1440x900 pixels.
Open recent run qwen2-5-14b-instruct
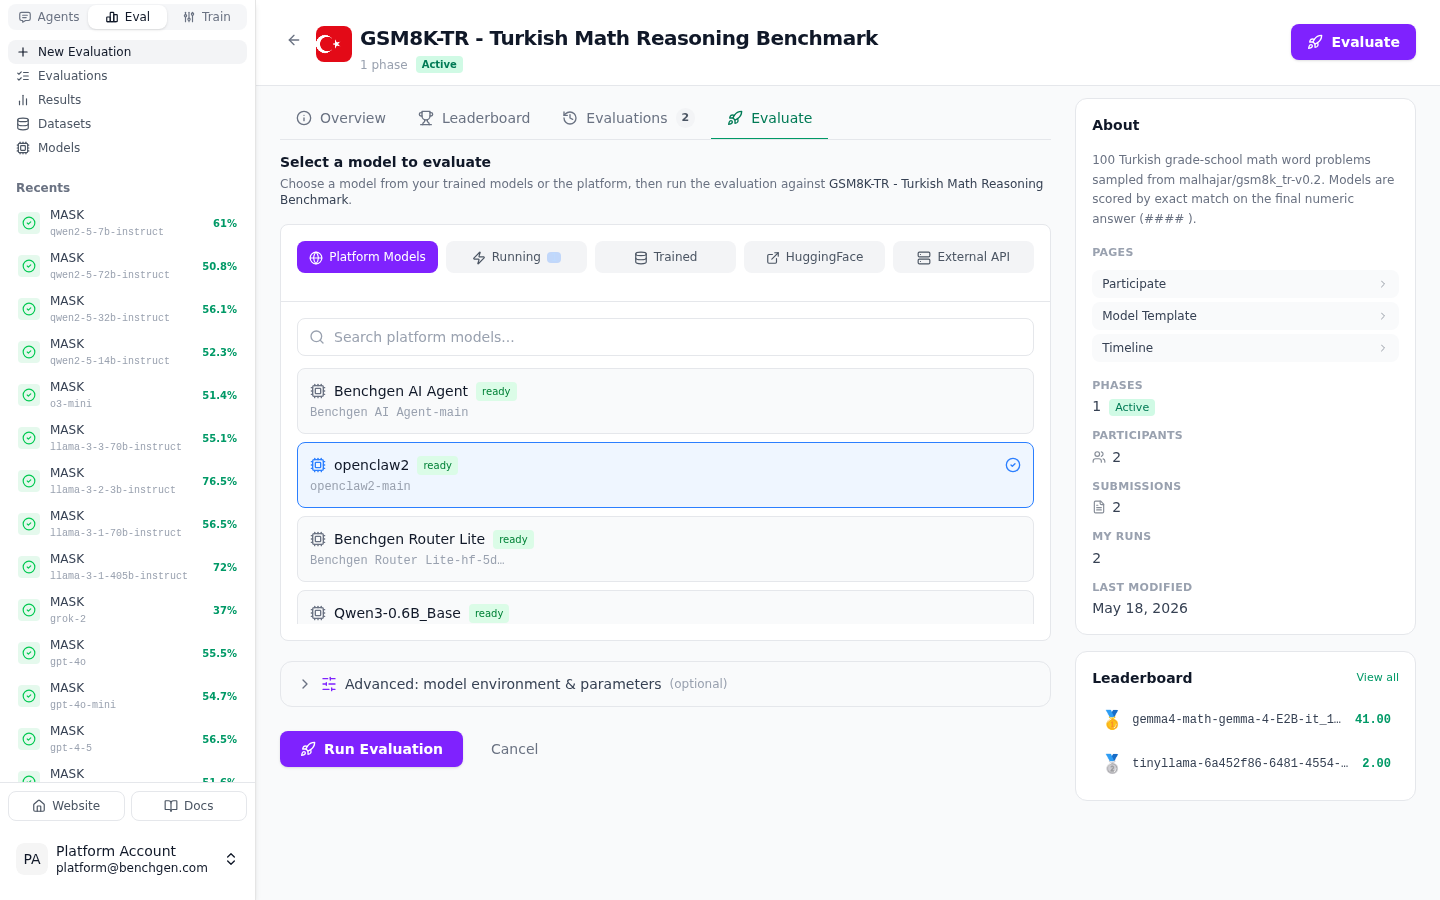(x=127, y=352)
